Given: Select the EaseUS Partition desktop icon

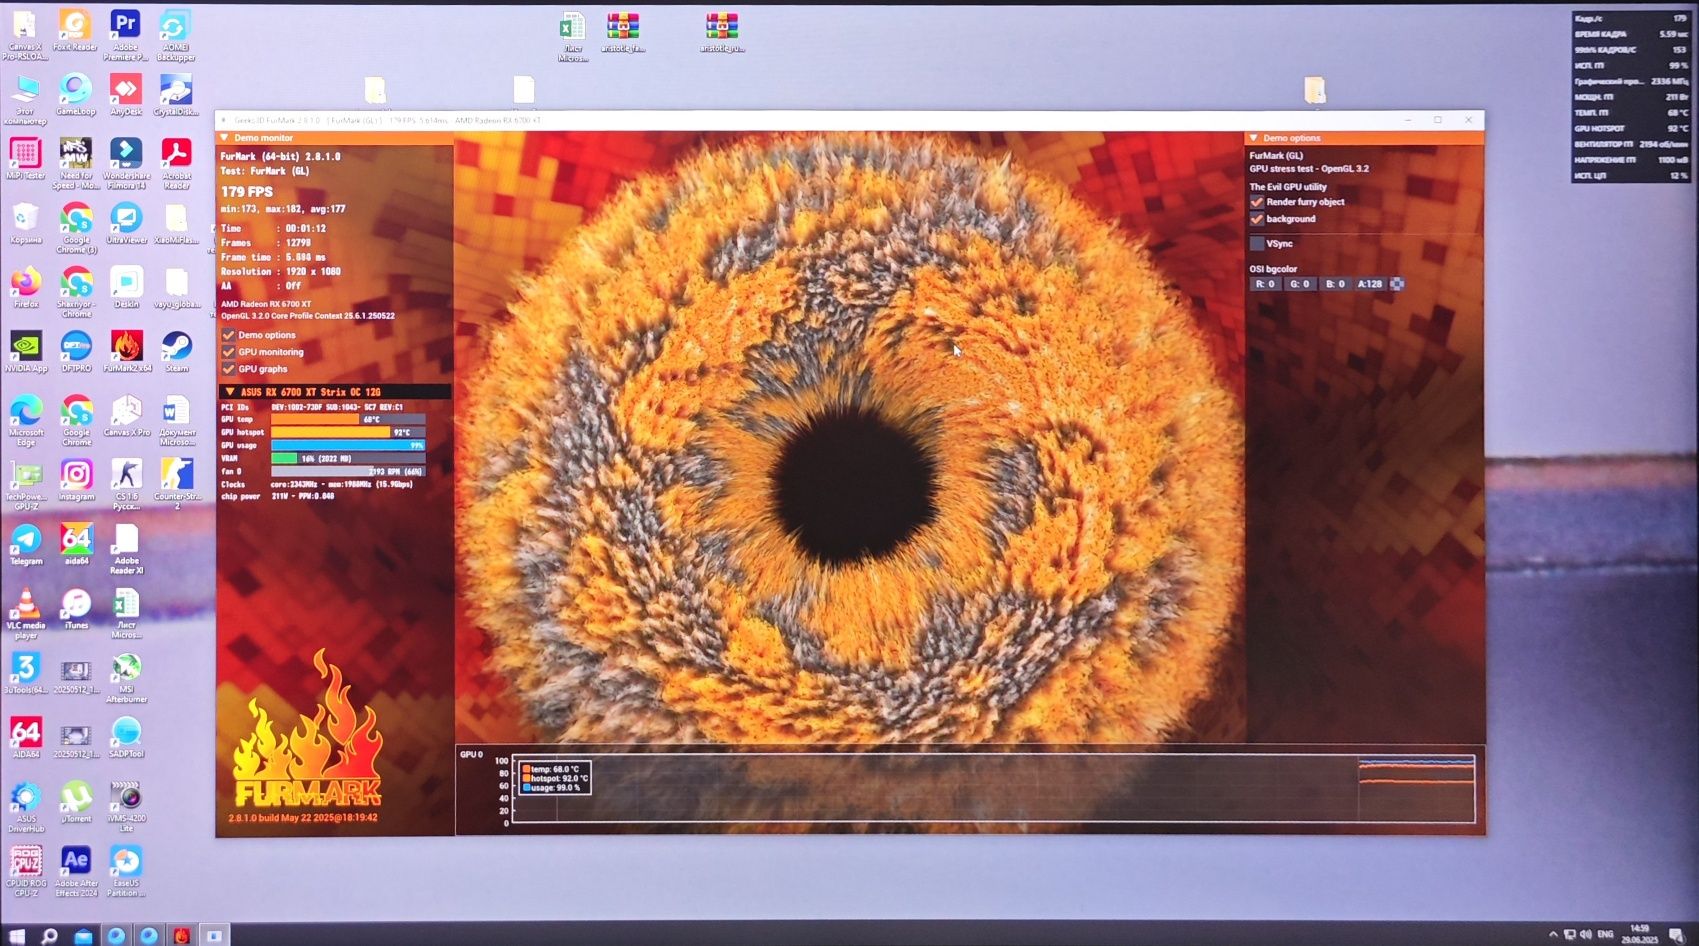Looking at the screenshot, I should point(126,871).
